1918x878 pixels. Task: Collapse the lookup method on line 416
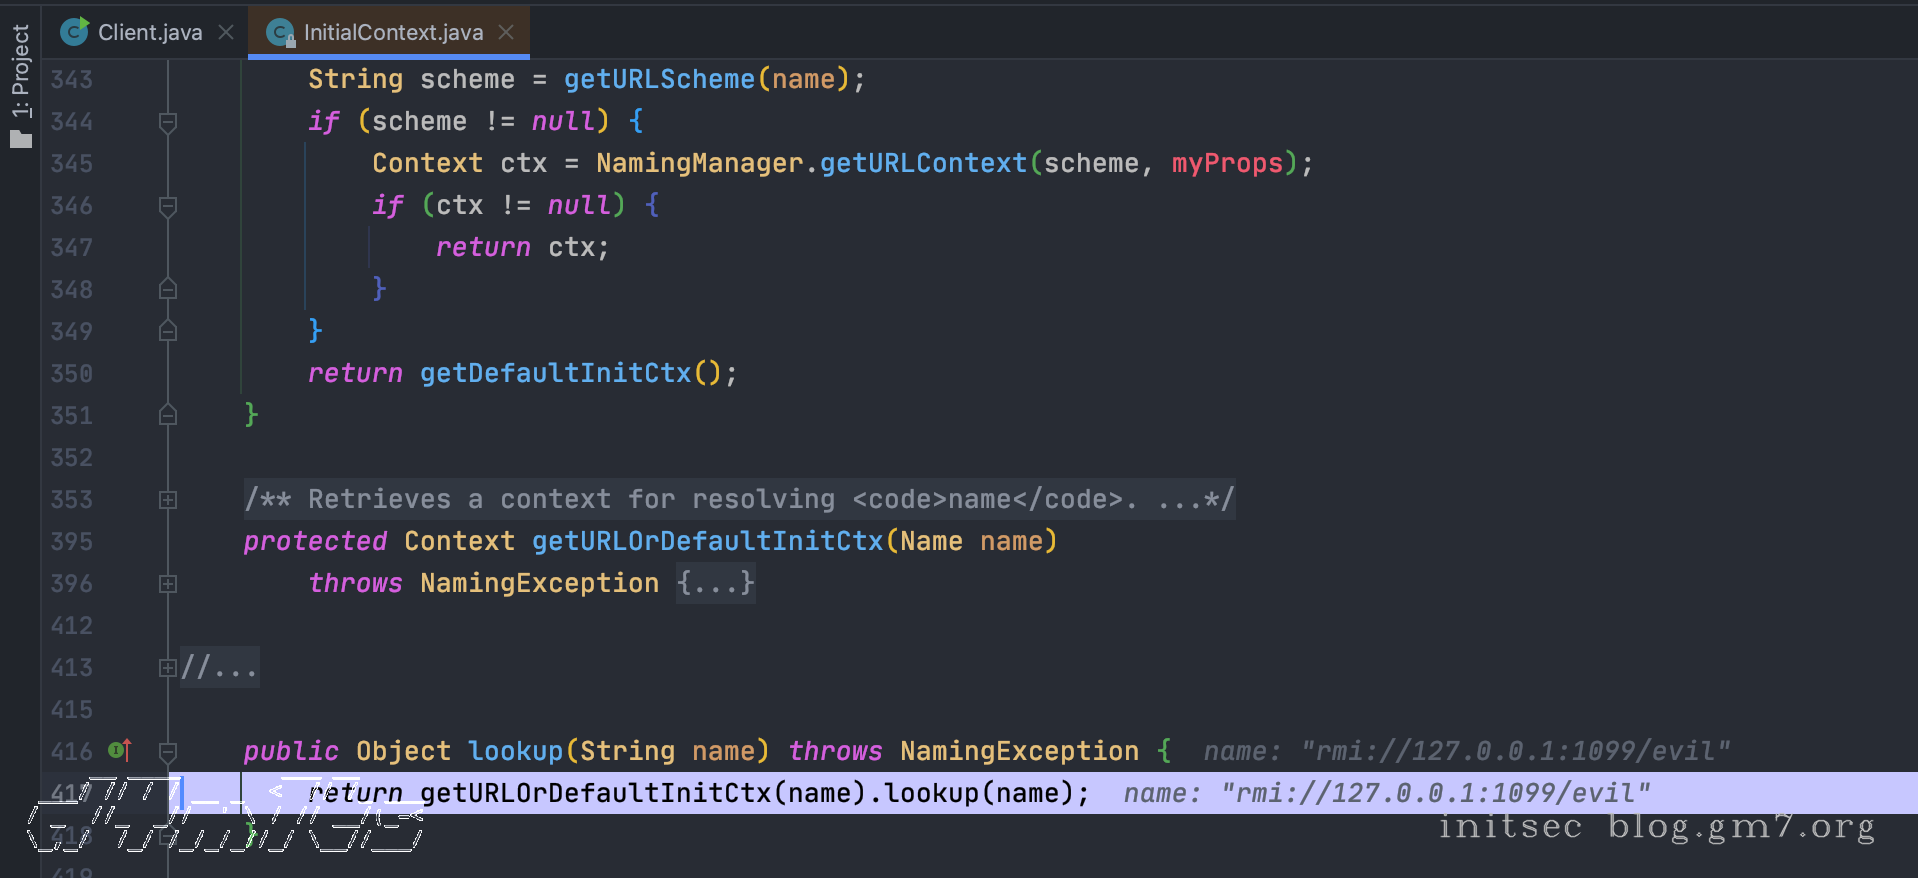tap(168, 751)
